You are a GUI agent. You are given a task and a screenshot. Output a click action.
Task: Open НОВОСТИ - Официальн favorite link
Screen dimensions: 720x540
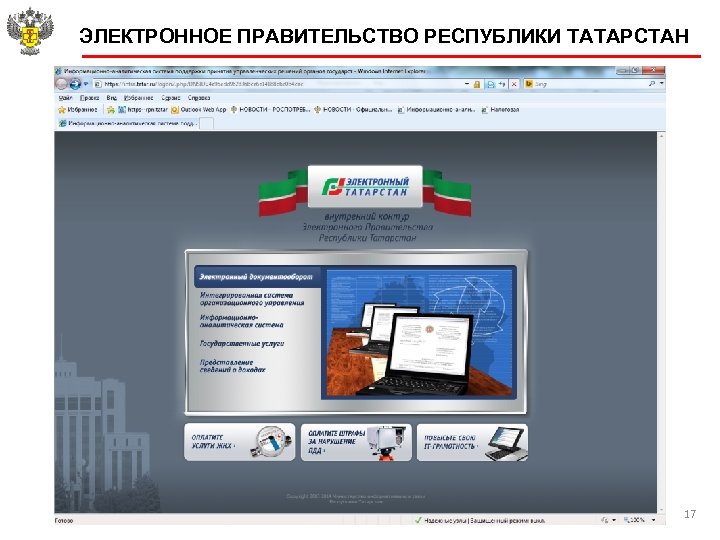coord(353,110)
